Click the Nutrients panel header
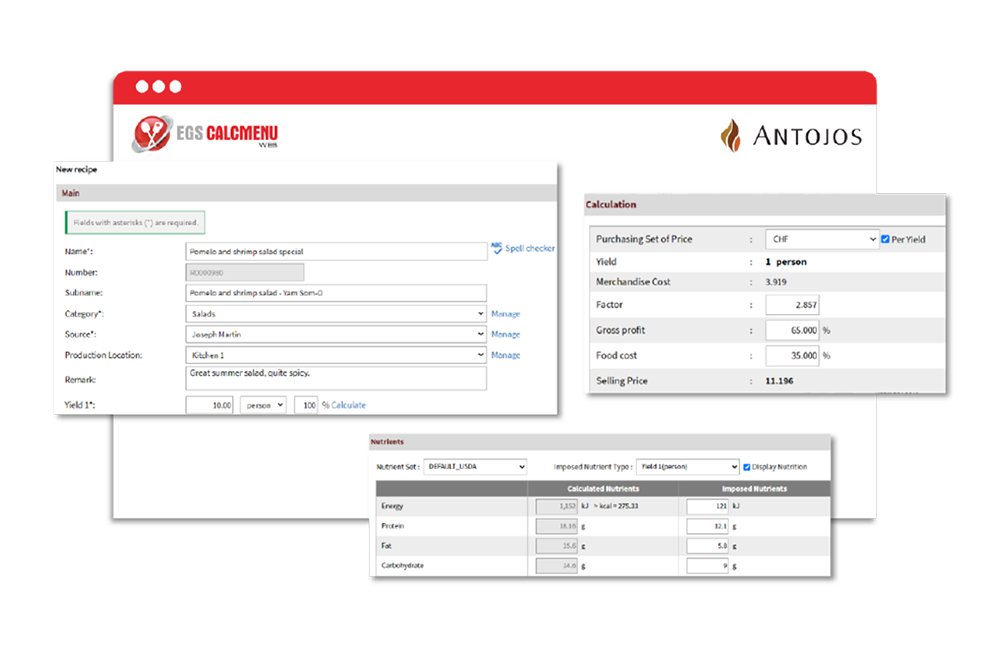The image size is (998, 652). (600, 442)
